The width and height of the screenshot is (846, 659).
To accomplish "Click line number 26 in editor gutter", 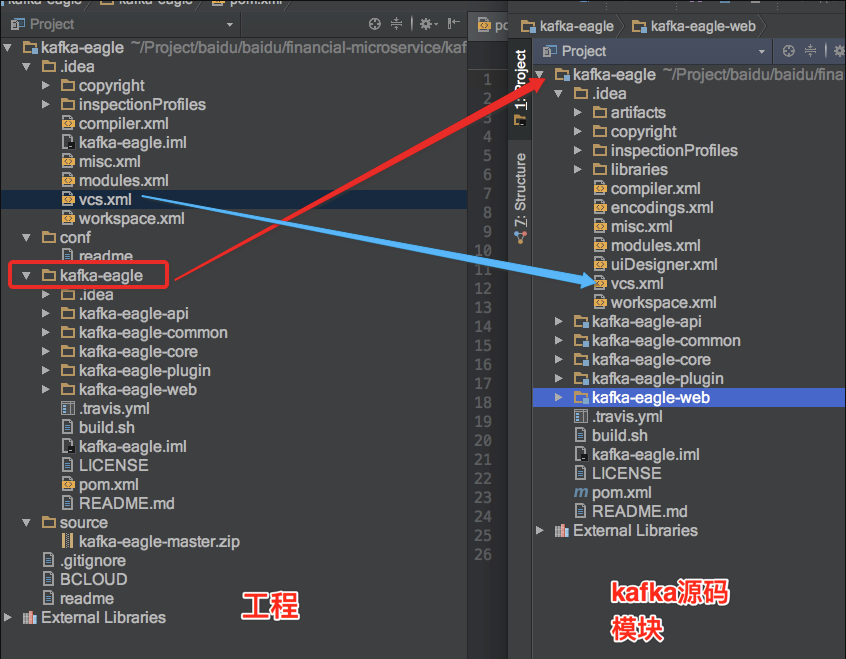I will (x=483, y=554).
